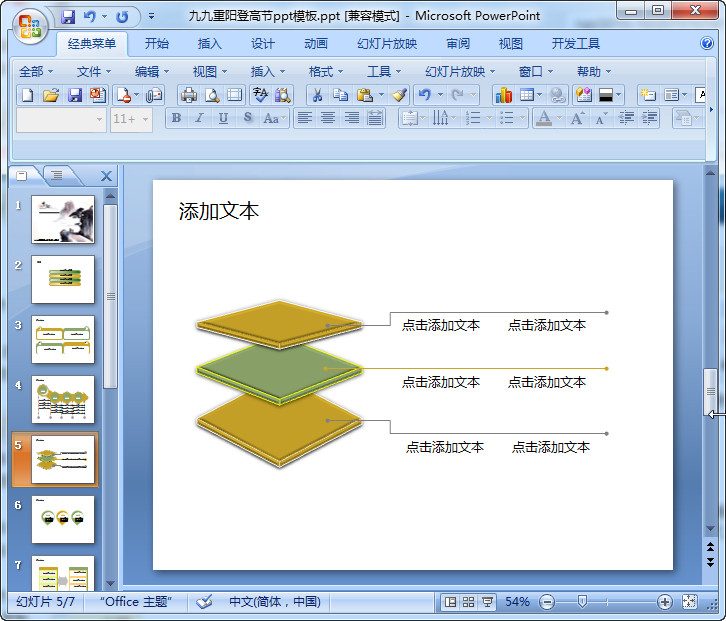
Task: Open the 开发工具 tab
Action: pyautogui.click(x=576, y=44)
